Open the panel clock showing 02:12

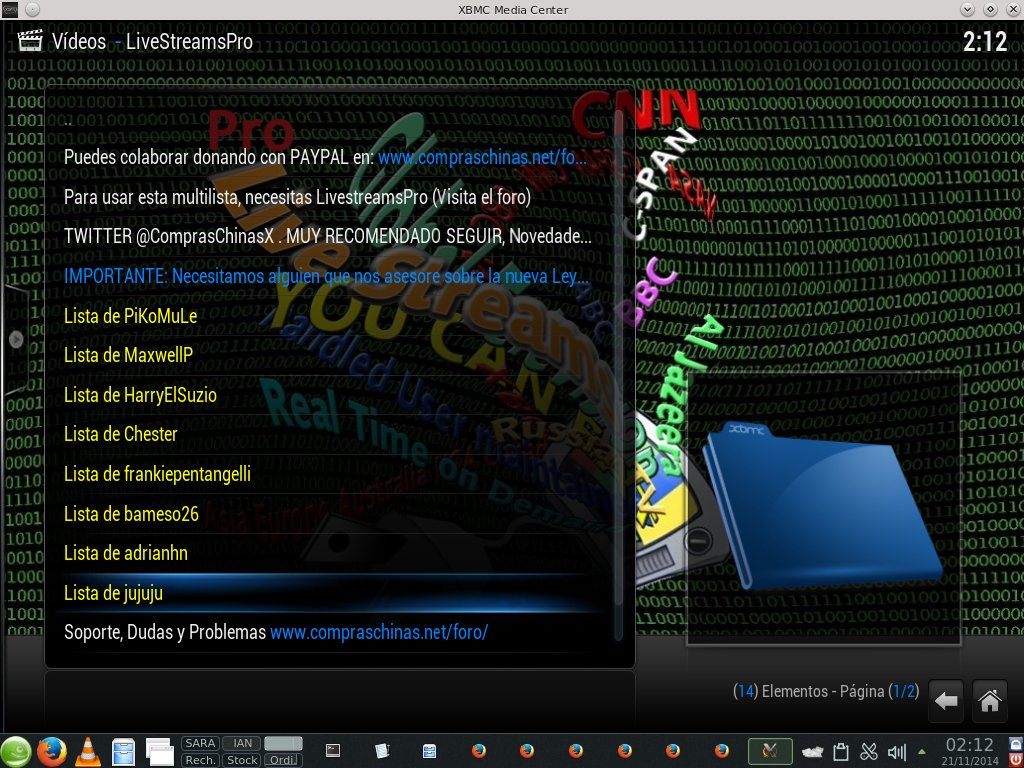click(970, 751)
